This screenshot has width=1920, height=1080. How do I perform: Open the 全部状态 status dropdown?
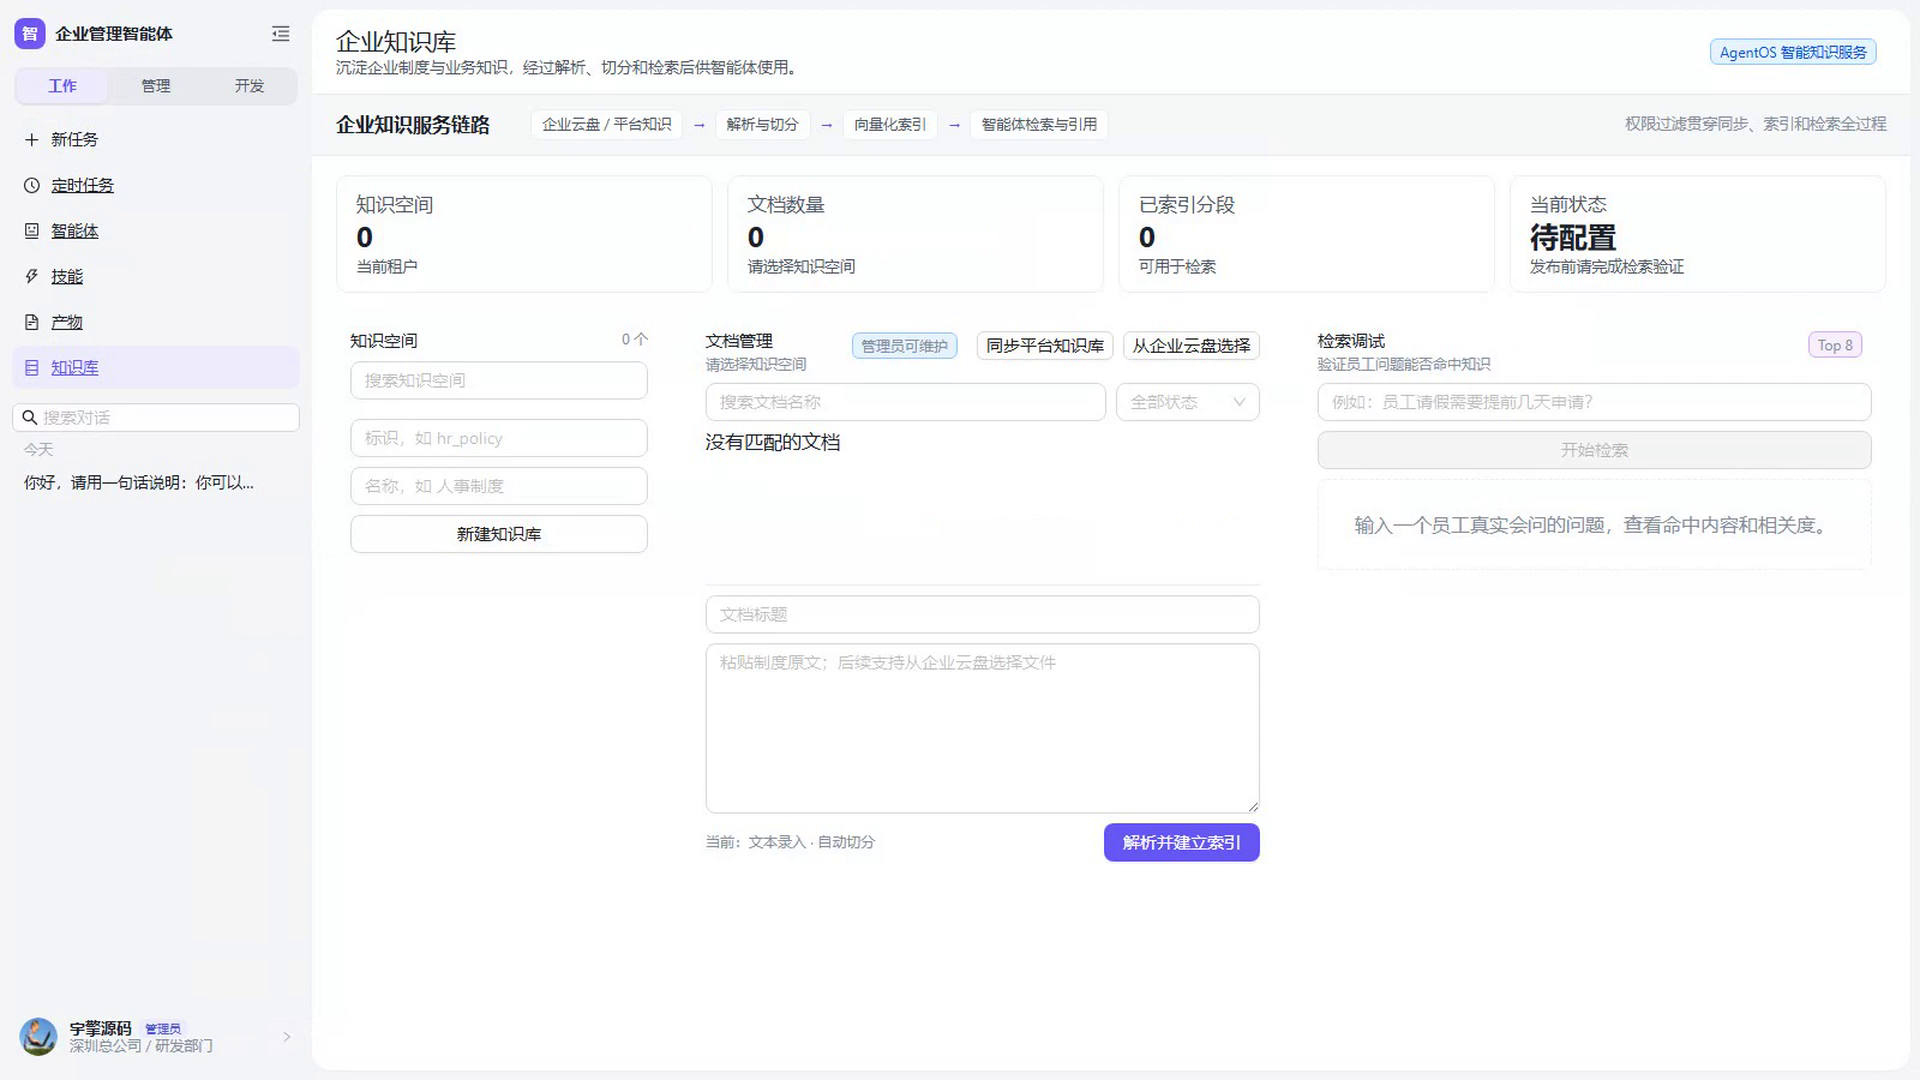(1187, 402)
